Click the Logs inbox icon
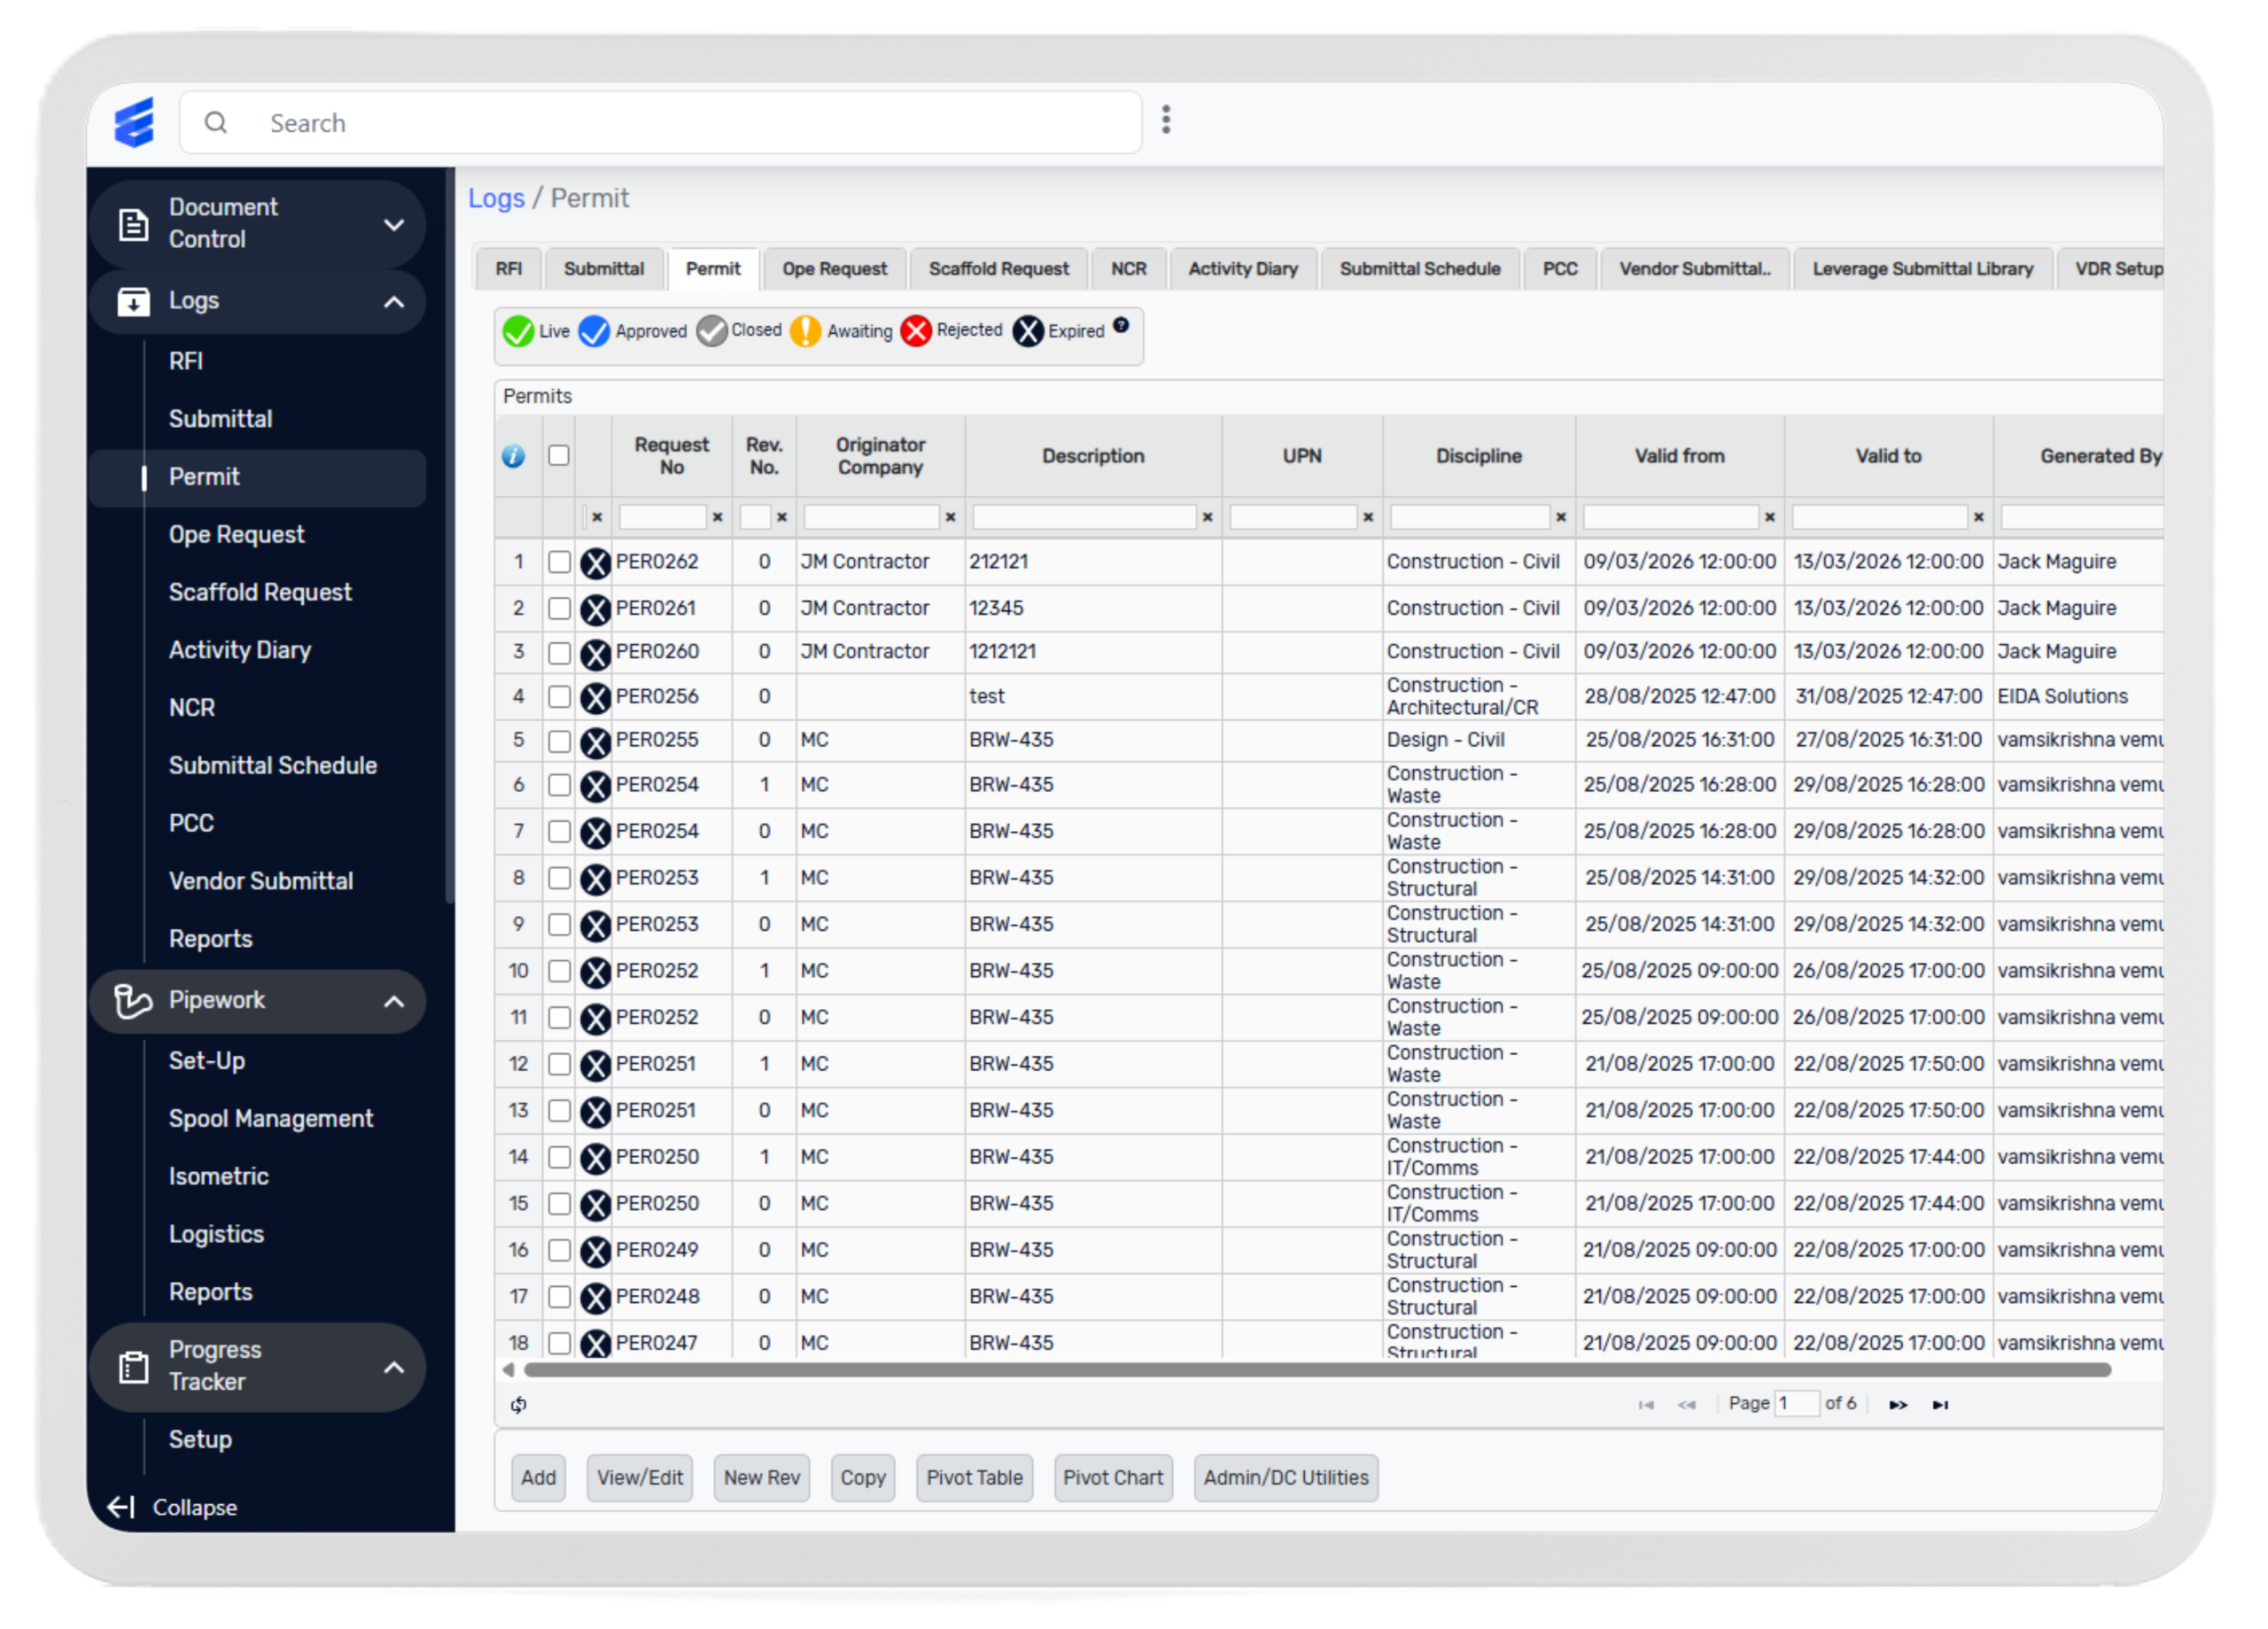Screen dimensions: 2268x1629 (133, 302)
